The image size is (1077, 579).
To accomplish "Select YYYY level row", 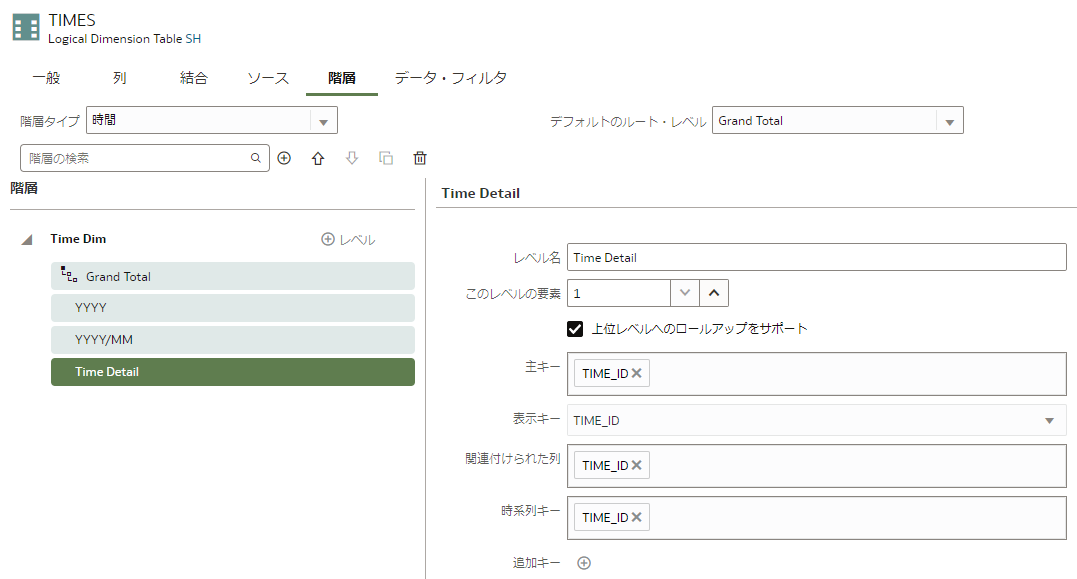I will [x=233, y=308].
